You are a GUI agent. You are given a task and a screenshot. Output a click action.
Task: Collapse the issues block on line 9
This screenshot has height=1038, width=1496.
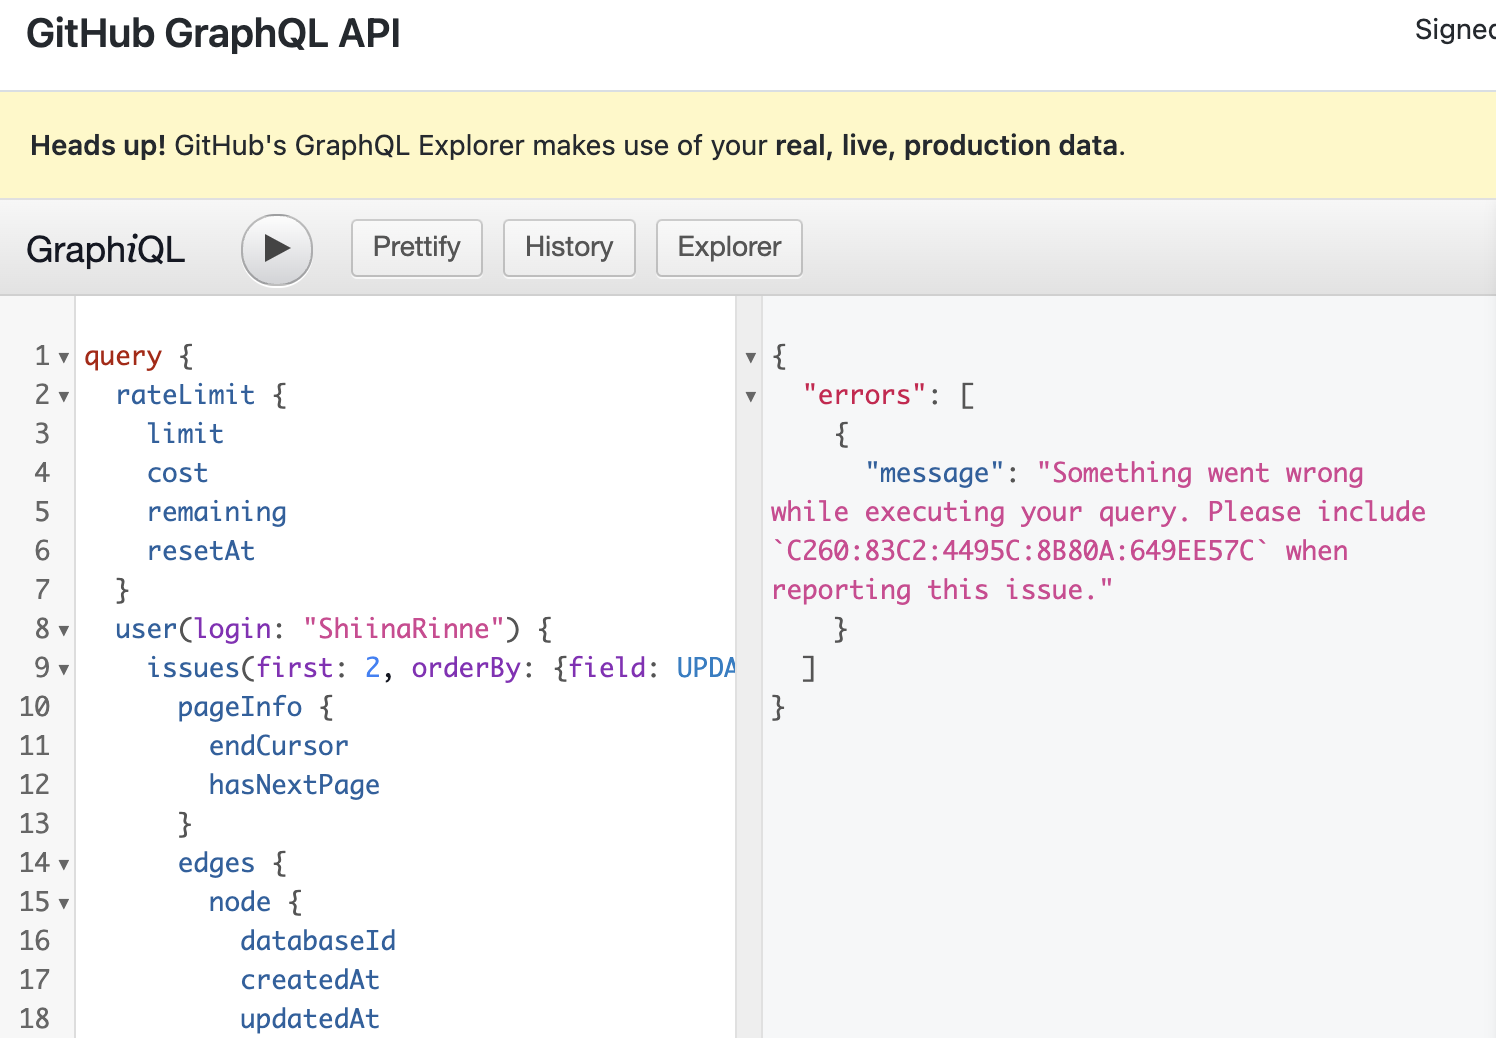(x=63, y=668)
